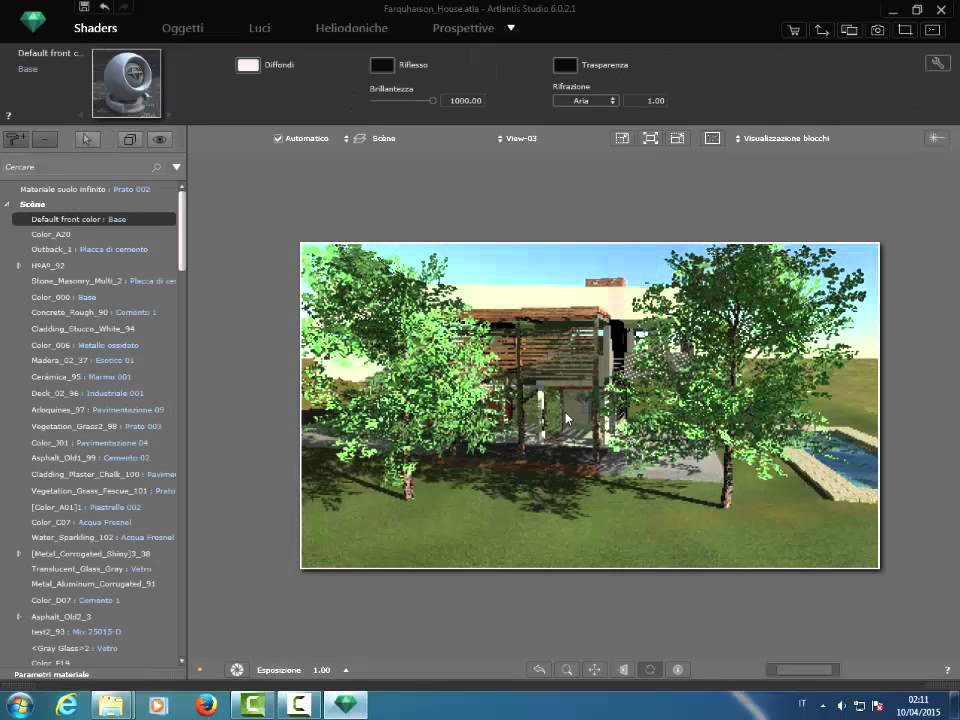Switch to the Luci tab
Viewport: 960px width, 720px height.
tap(260, 28)
